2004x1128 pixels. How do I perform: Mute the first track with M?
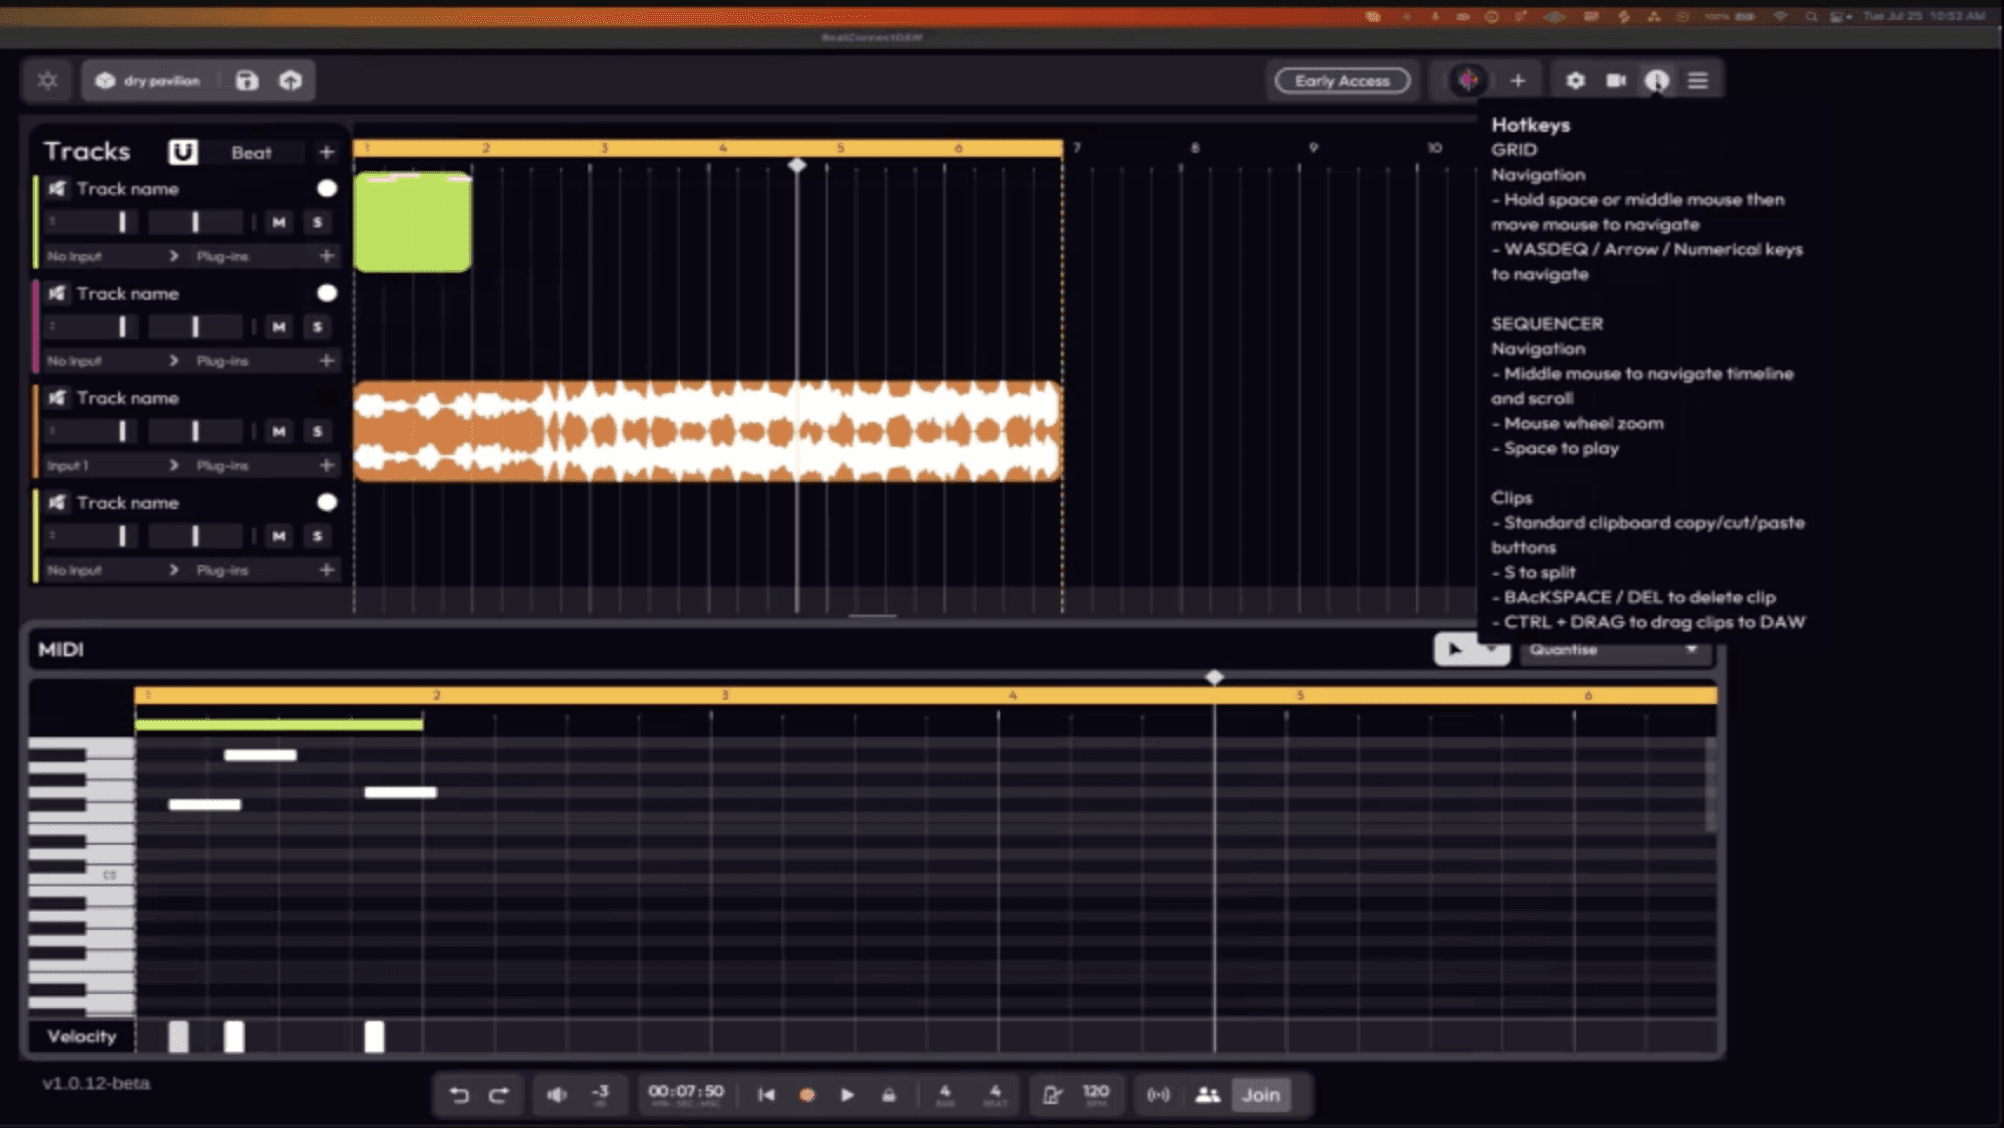[x=279, y=222]
